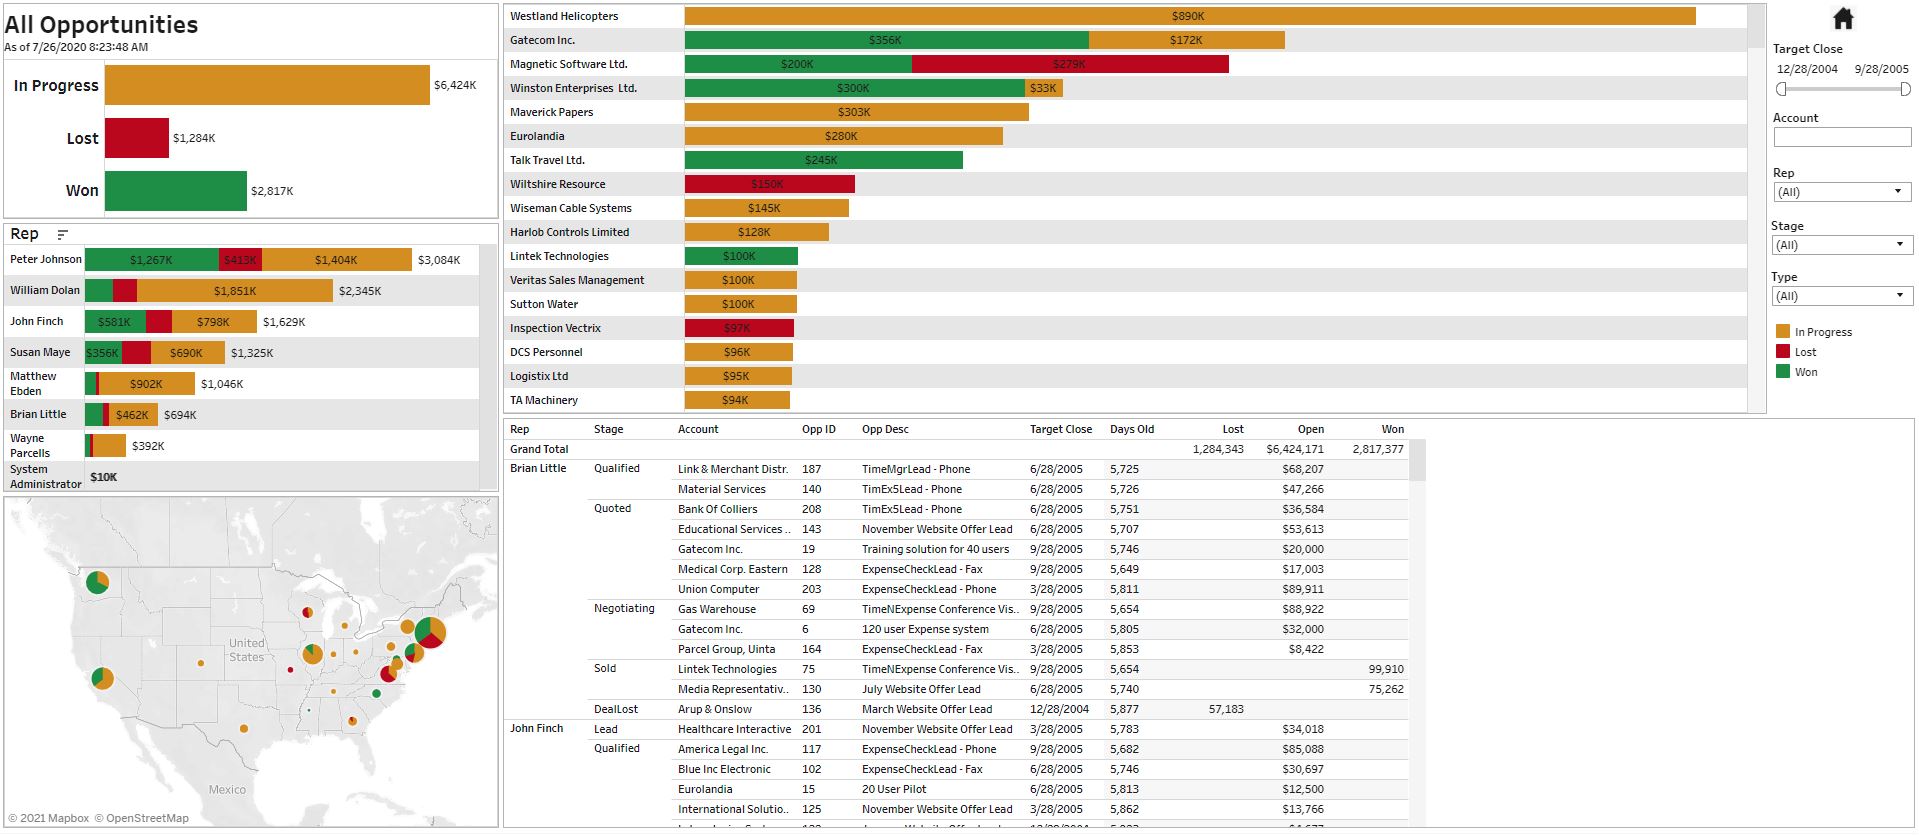Click the Target Close column header
Viewport: 1919px width, 836px height.
1060,429
